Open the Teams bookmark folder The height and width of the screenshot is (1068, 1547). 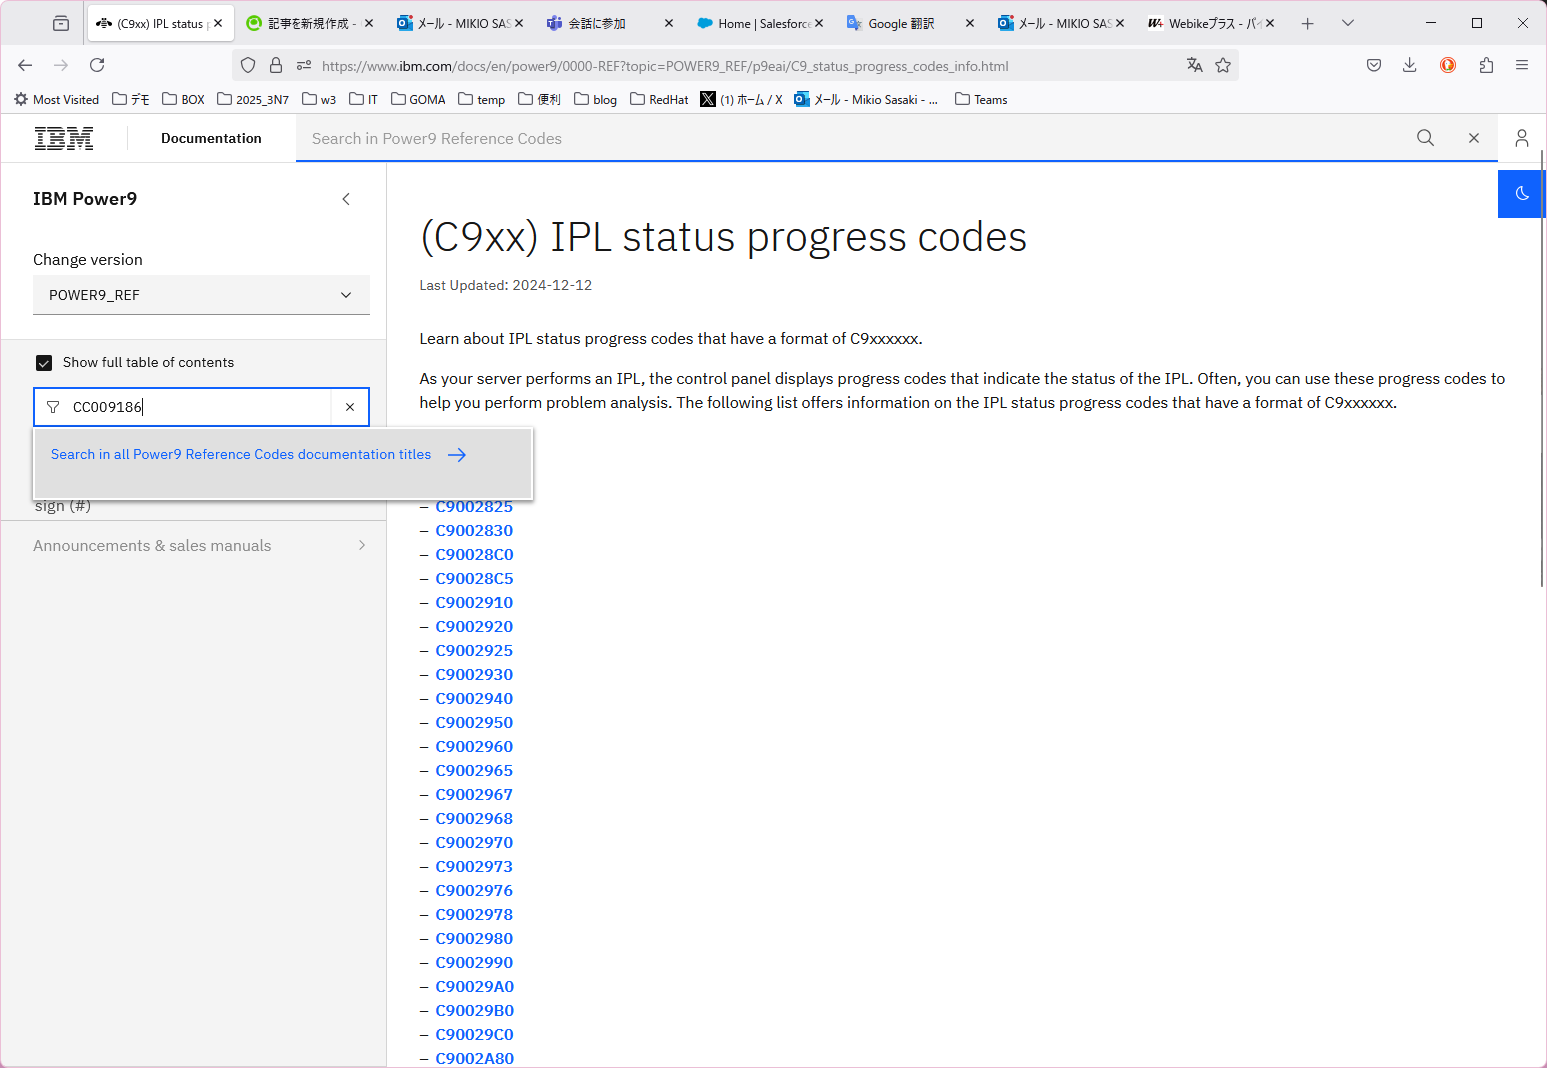click(x=981, y=99)
